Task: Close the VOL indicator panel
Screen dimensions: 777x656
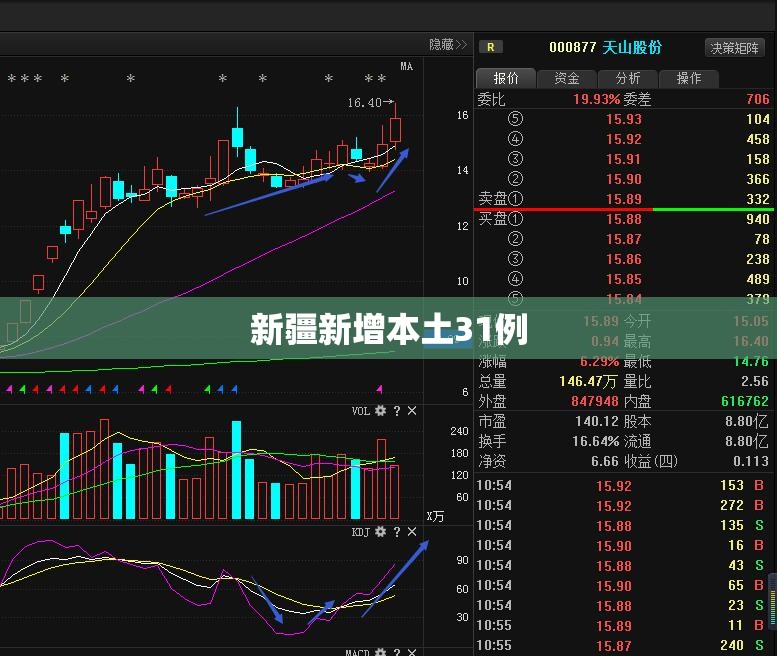Action: pyautogui.click(x=412, y=411)
